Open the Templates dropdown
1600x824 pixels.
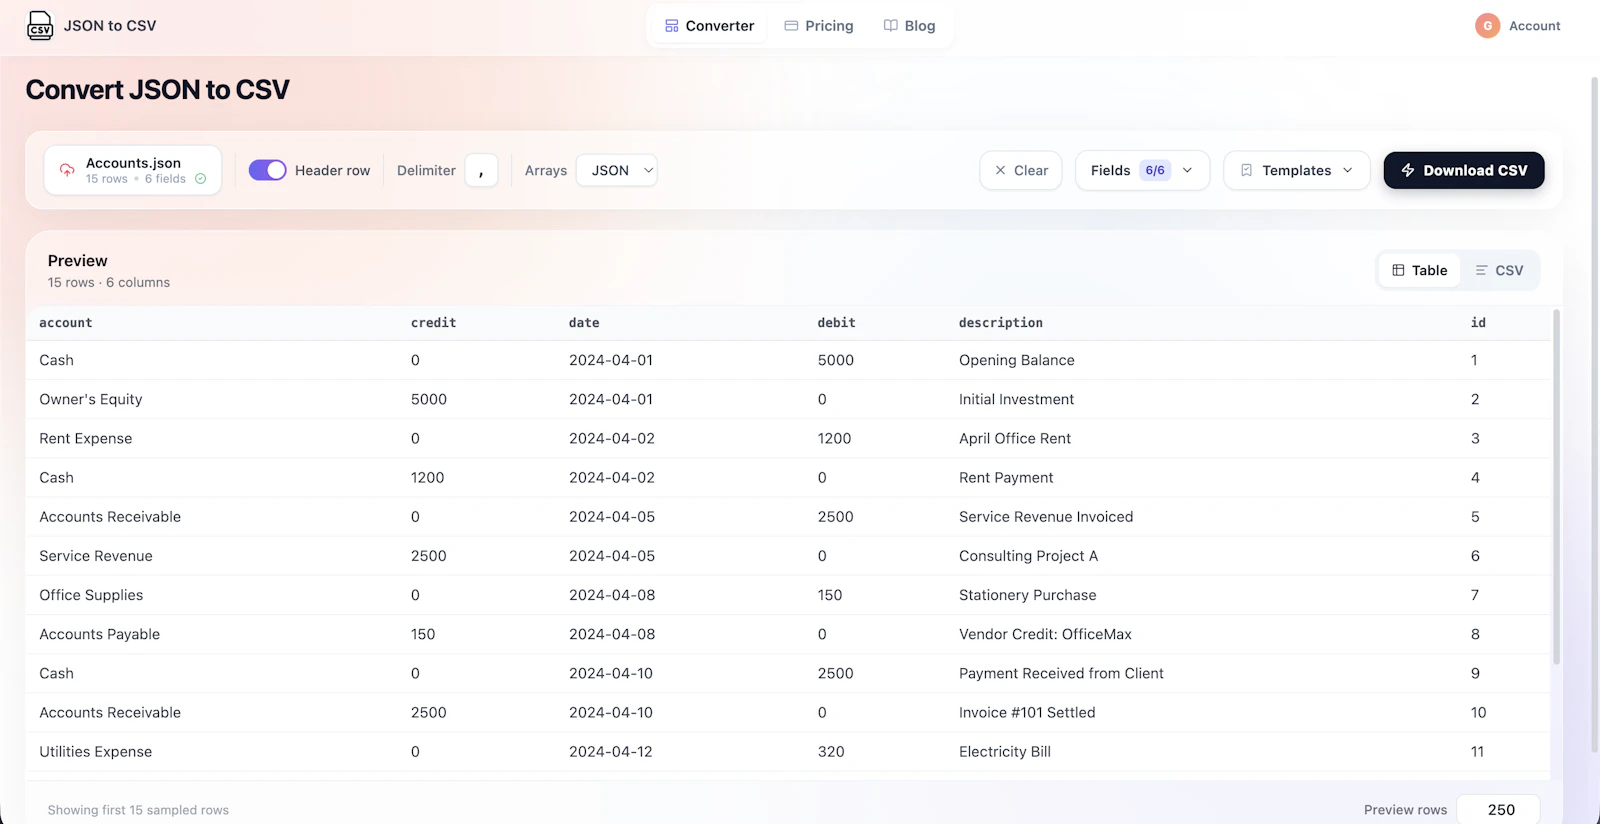point(1296,171)
